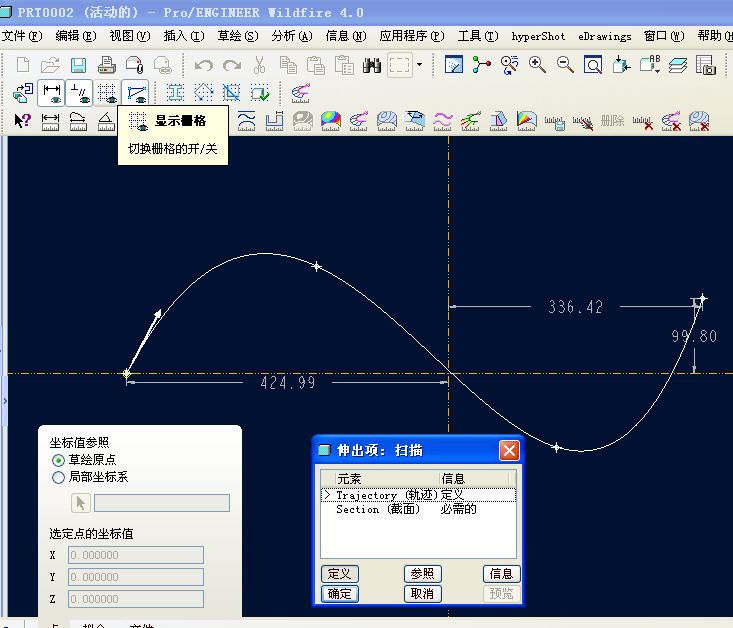Orient the sketch plane parallel to screen
The height and width of the screenshot is (628, 733).
click(x=23, y=93)
